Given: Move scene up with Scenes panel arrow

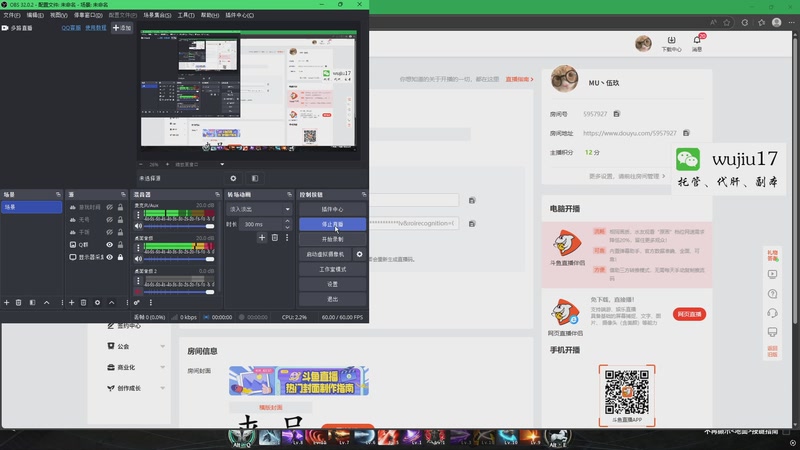Looking at the screenshot, I should (46, 303).
